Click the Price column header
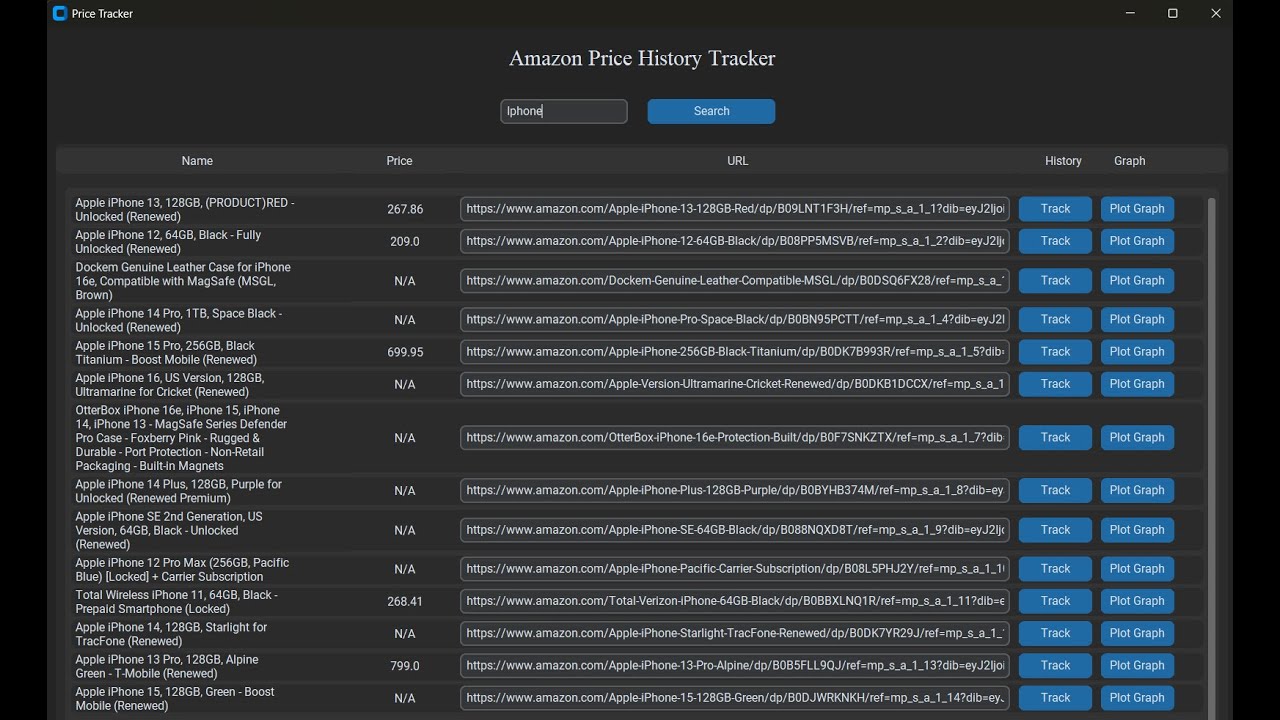 pyautogui.click(x=399, y=161)
